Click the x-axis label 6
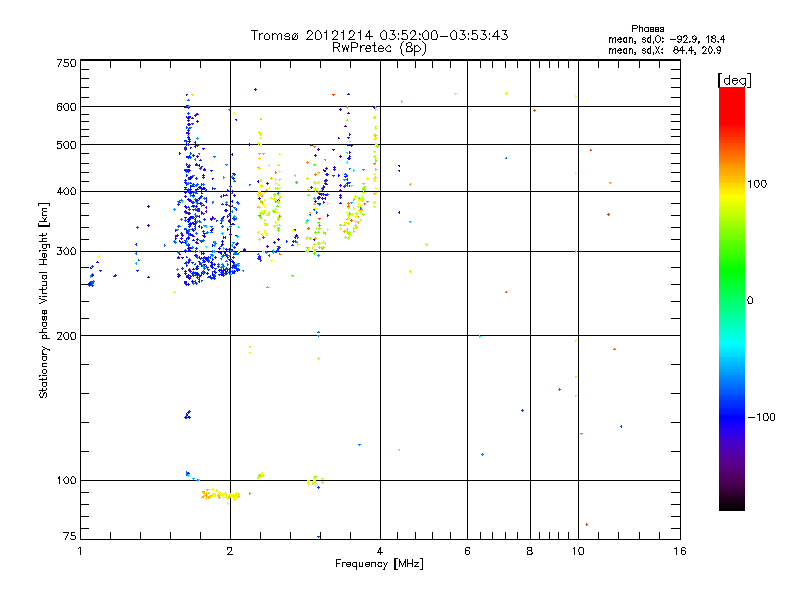 coord(467,551)
